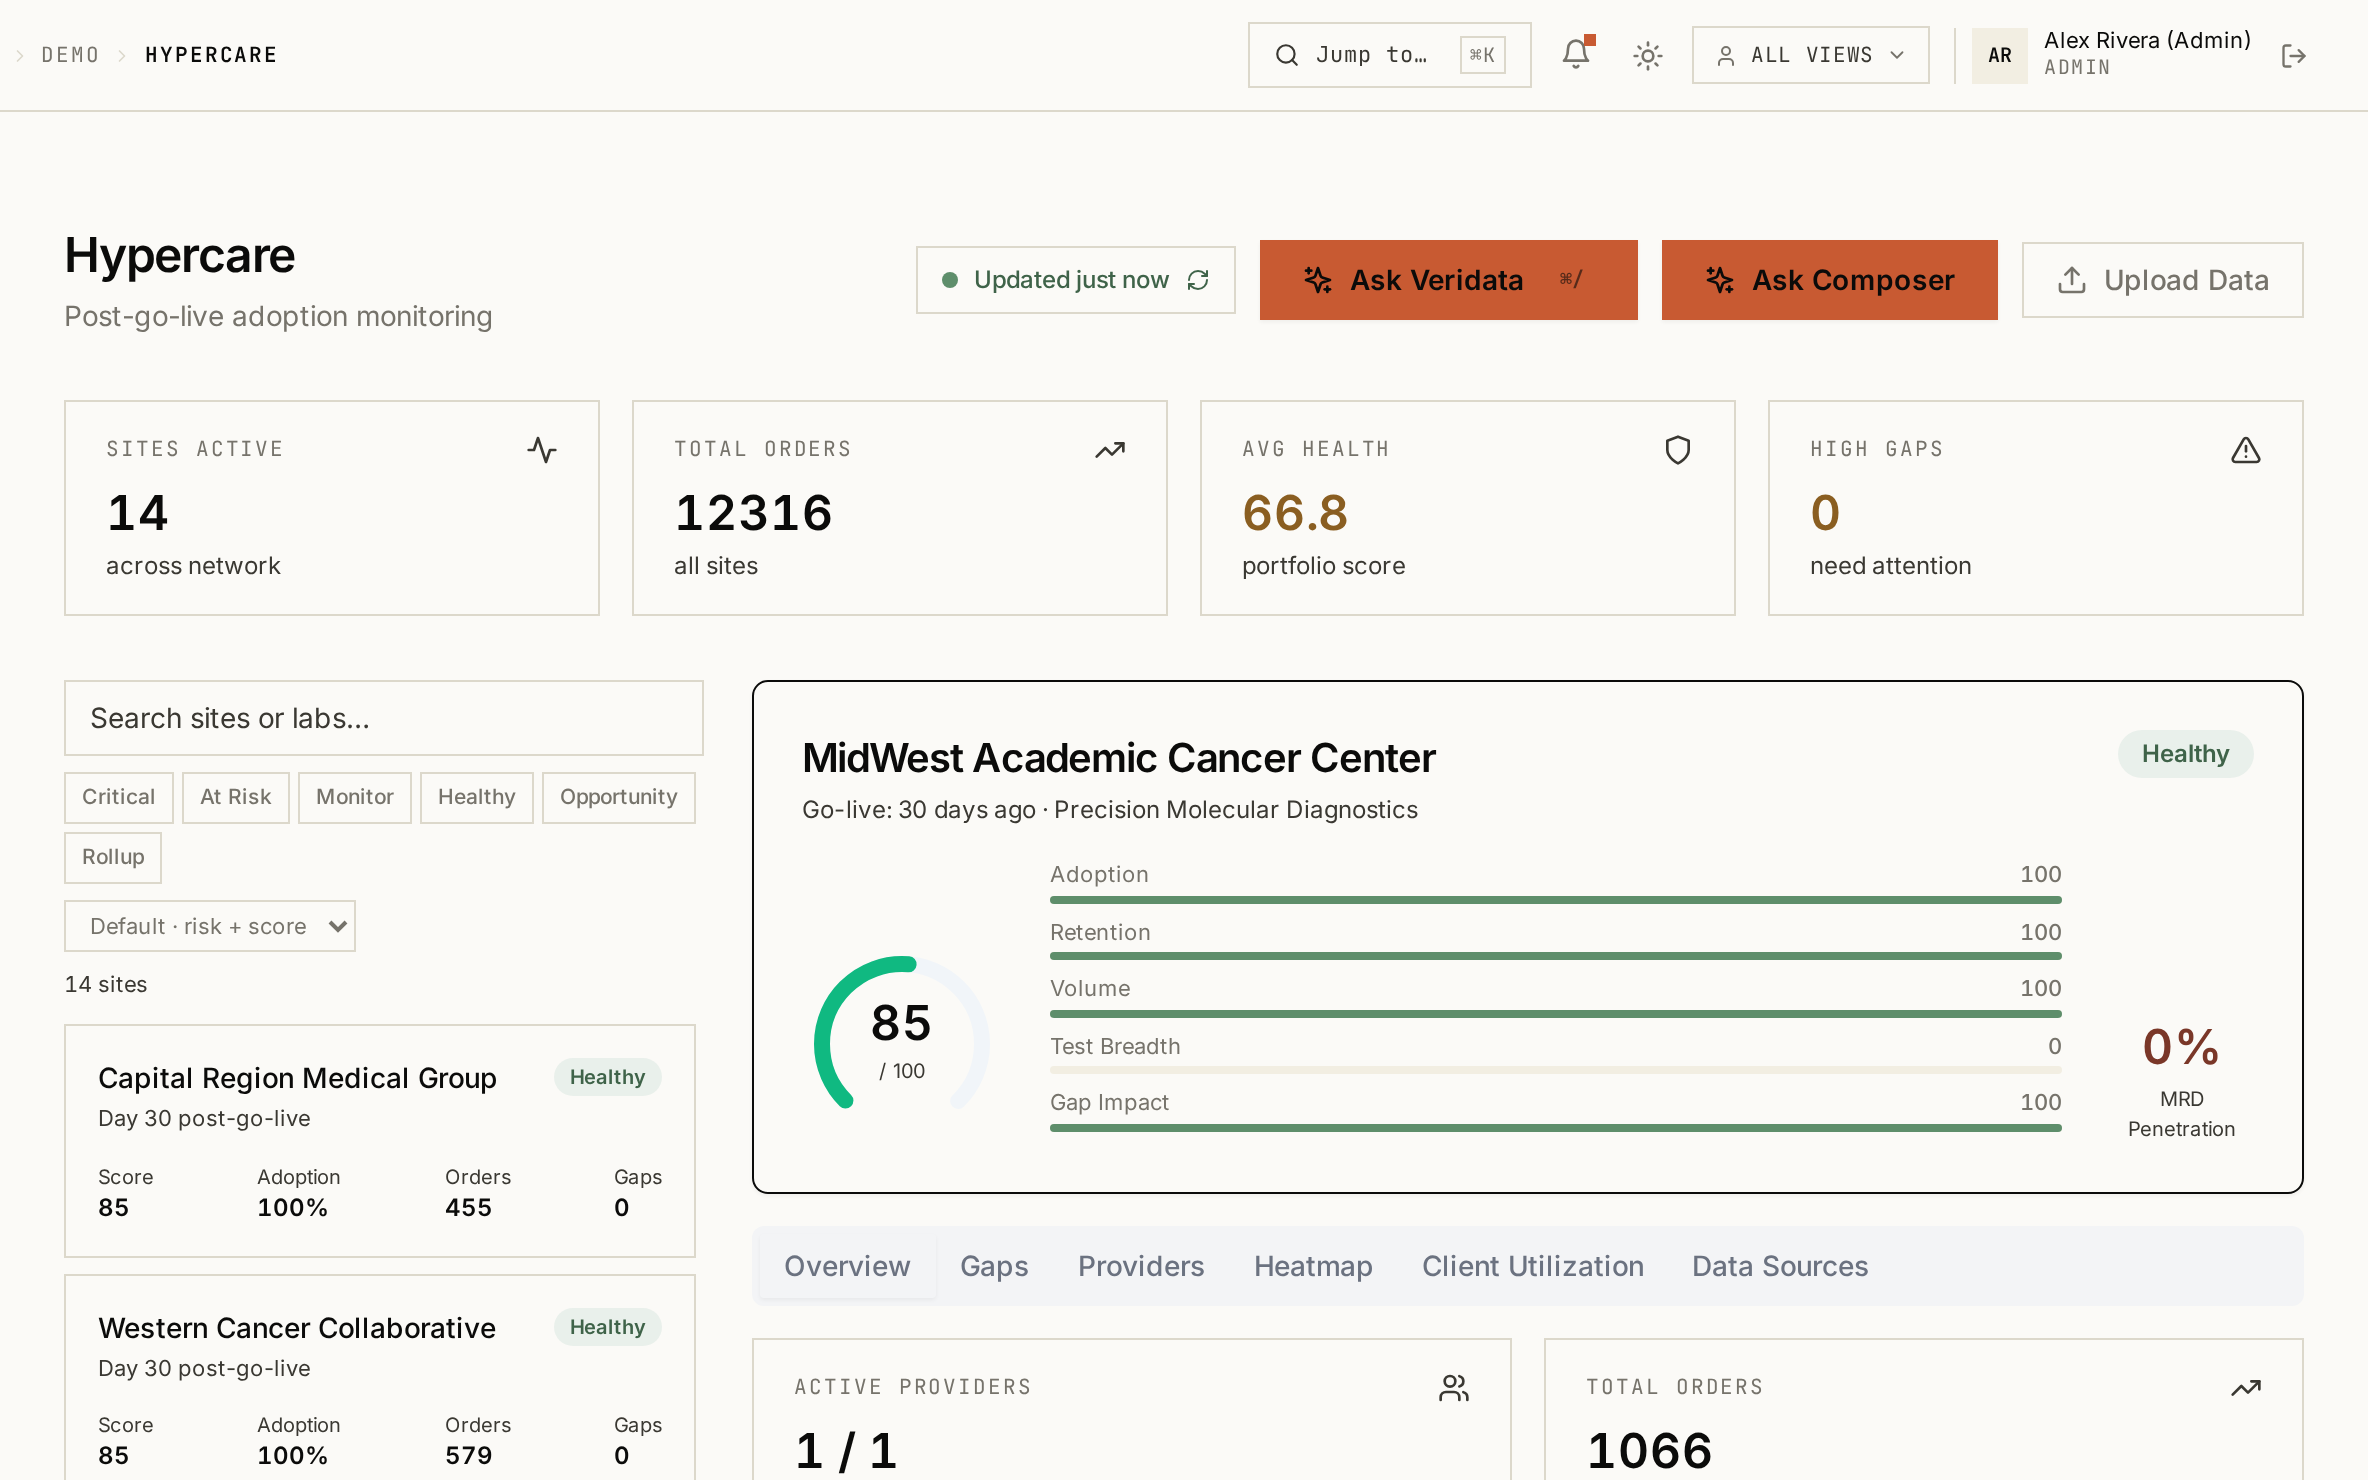The image size is (2368, 1480).
Task: Click the breadcrumb chevron before DEMO
Action: point(20,56)
